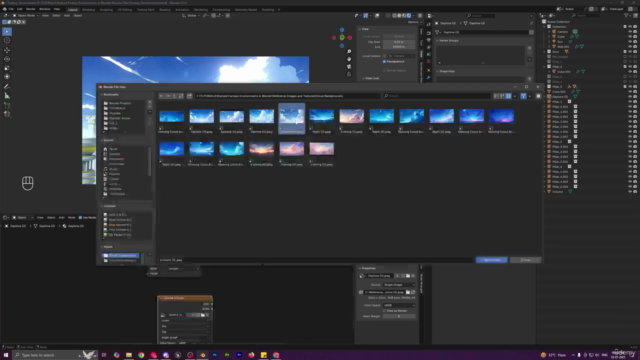This screenshot has height=360, width=640.
Task: Open file browser settings gear icon
Action: [x=538, y=96]
